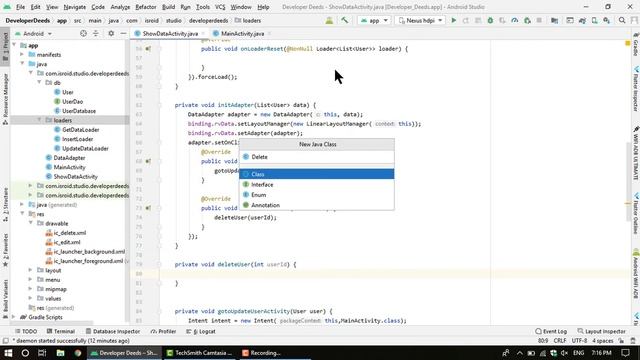Viewport: 640px width, 360px height.
Task: Collapse the app module node
Action: click(x=15, y=45)
